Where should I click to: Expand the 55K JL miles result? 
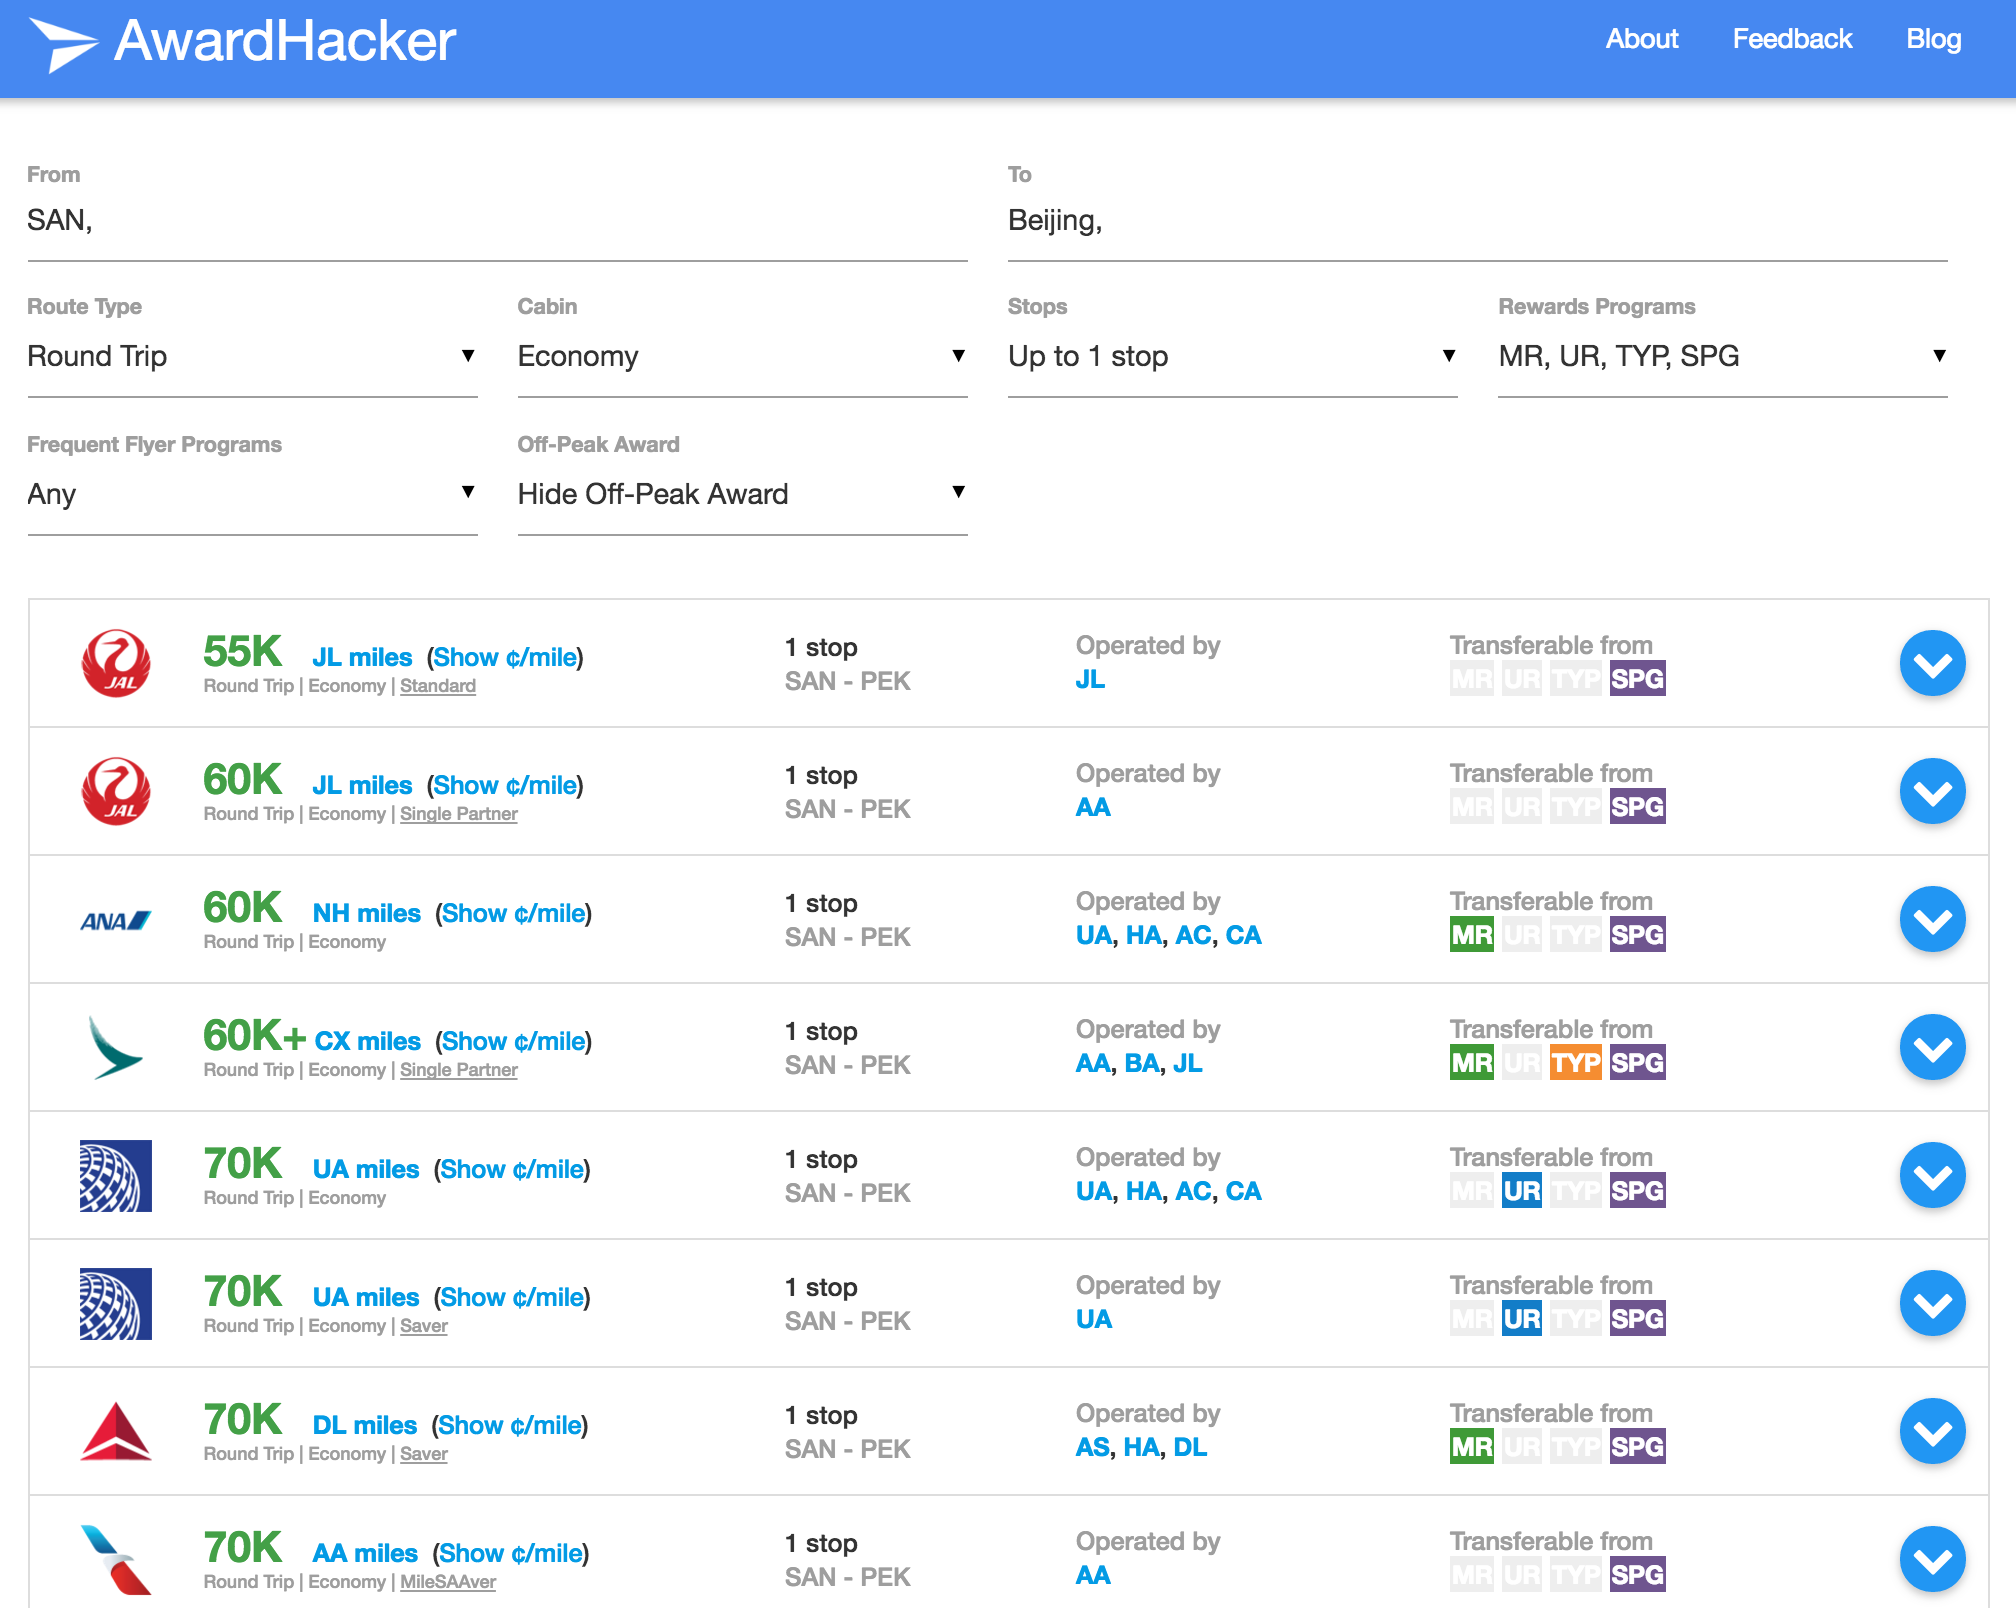[1932, 663]
